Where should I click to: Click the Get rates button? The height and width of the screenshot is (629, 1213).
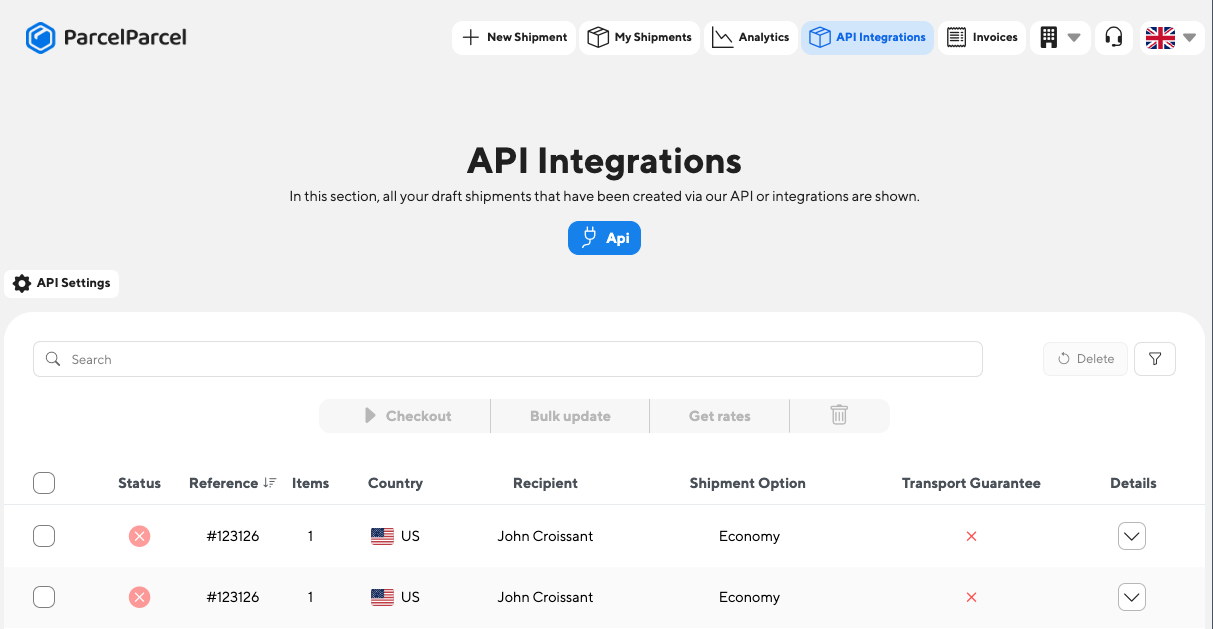tap(719, 416)
